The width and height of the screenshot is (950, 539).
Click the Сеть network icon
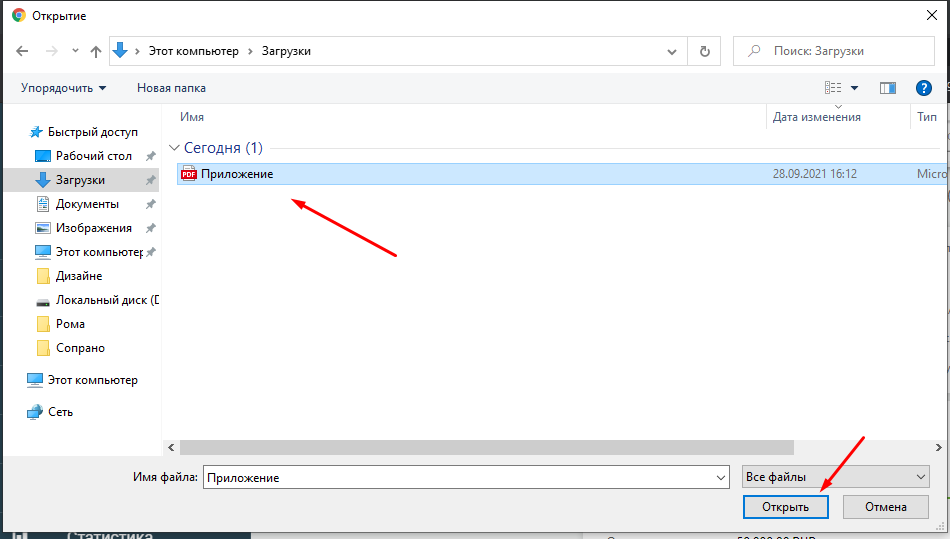coord(35,412)
